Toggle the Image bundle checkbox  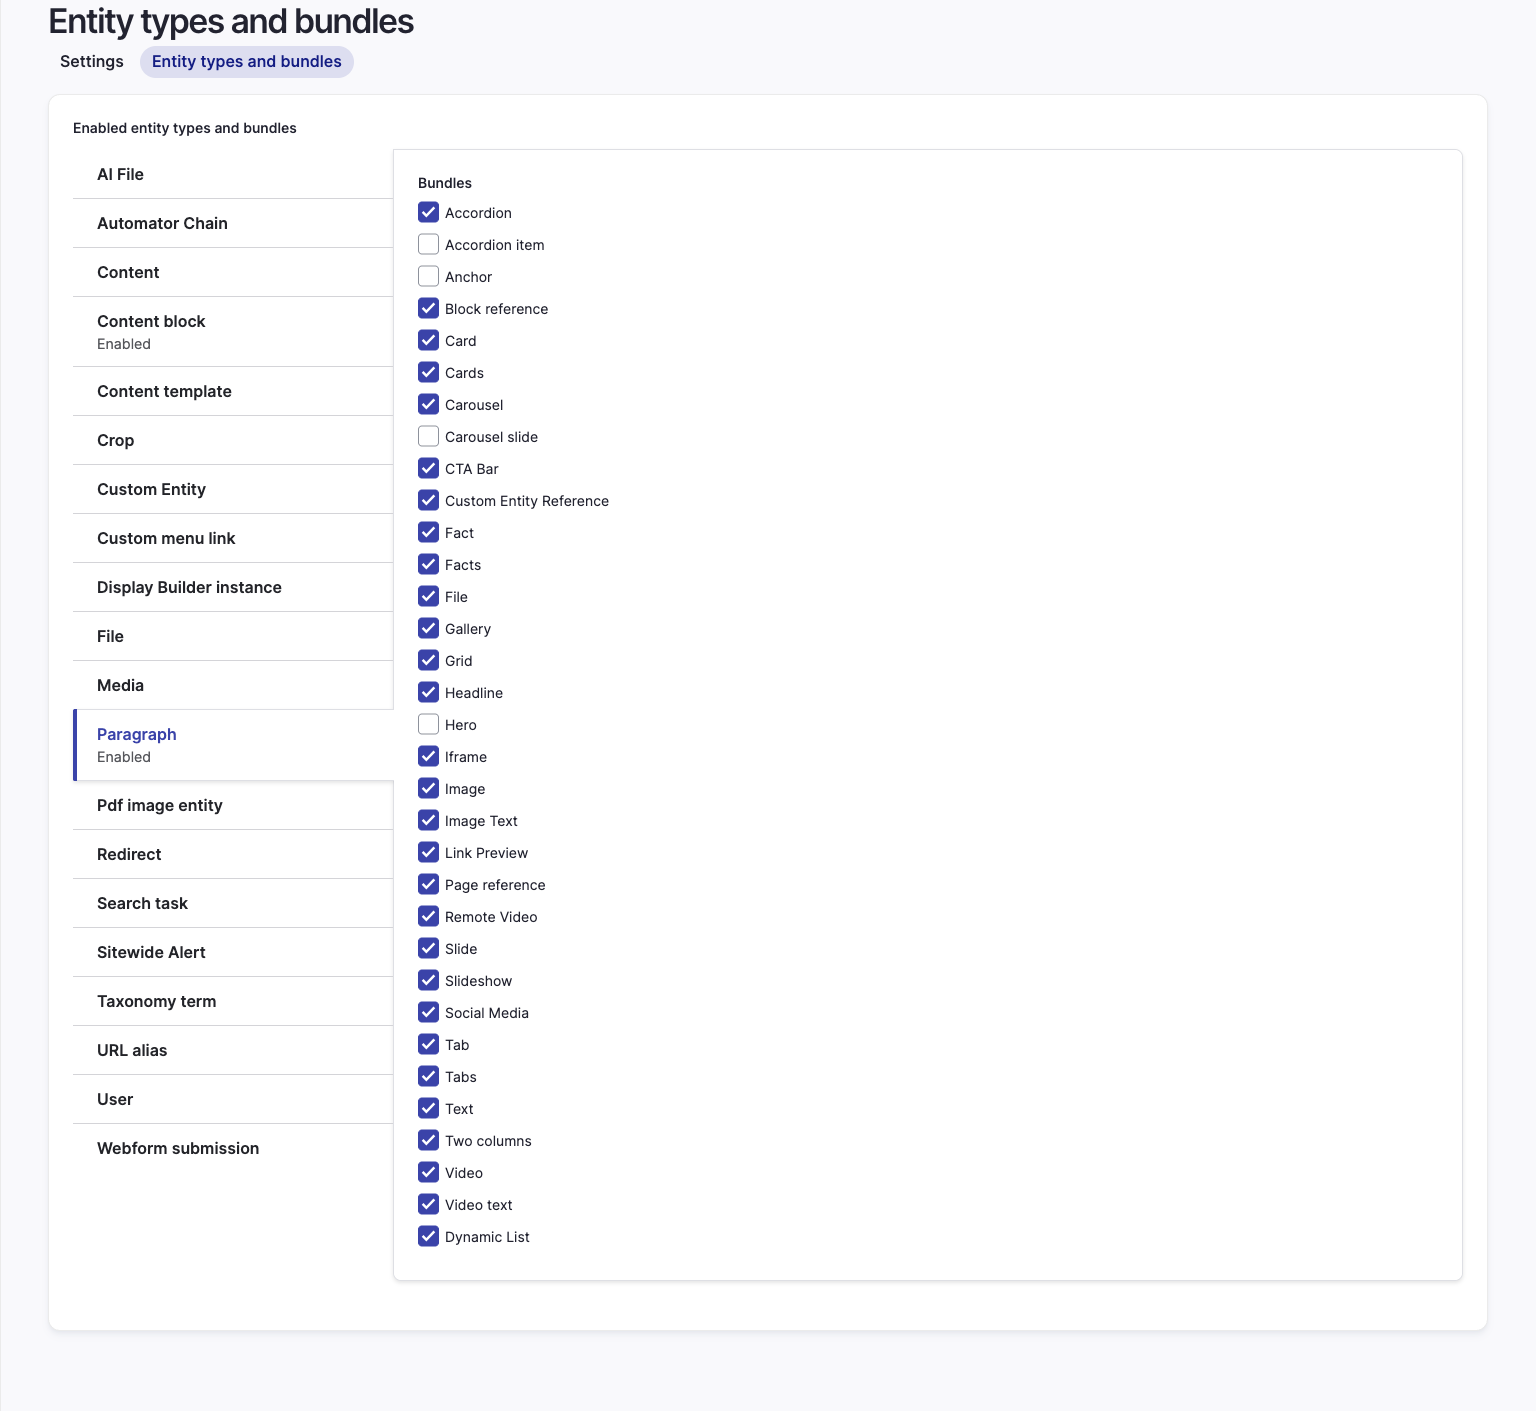(428, 788)
